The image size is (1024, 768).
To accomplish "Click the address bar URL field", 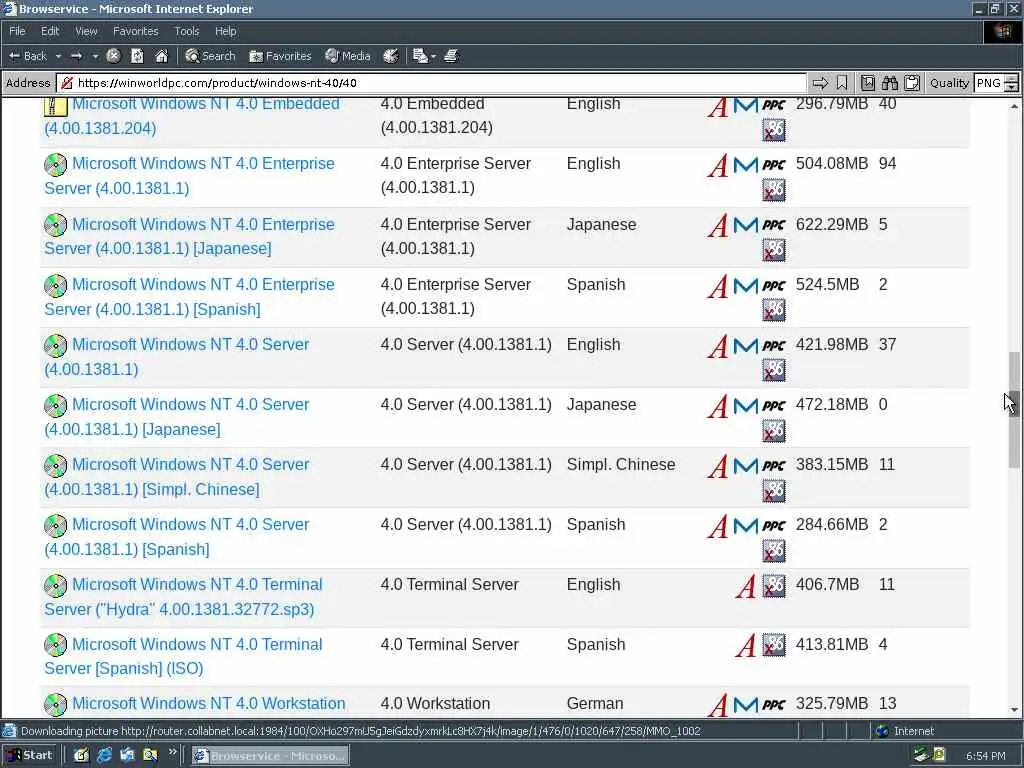I will coord(432,83).
